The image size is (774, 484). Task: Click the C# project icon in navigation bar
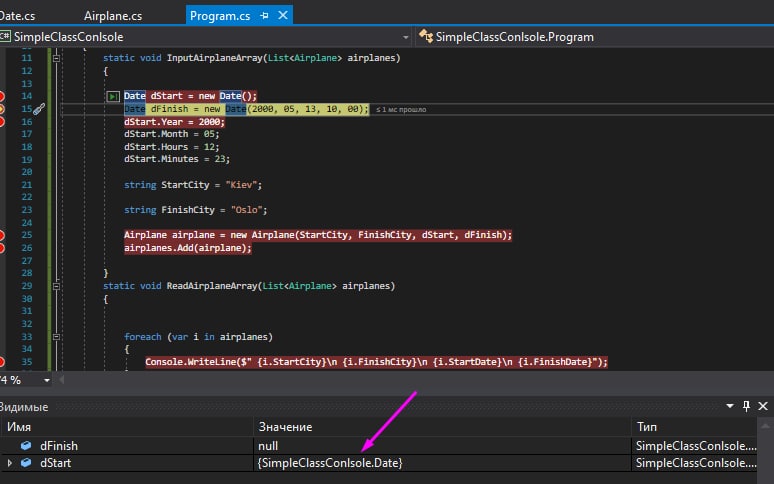pyautogui.click(x=5, y=37)
